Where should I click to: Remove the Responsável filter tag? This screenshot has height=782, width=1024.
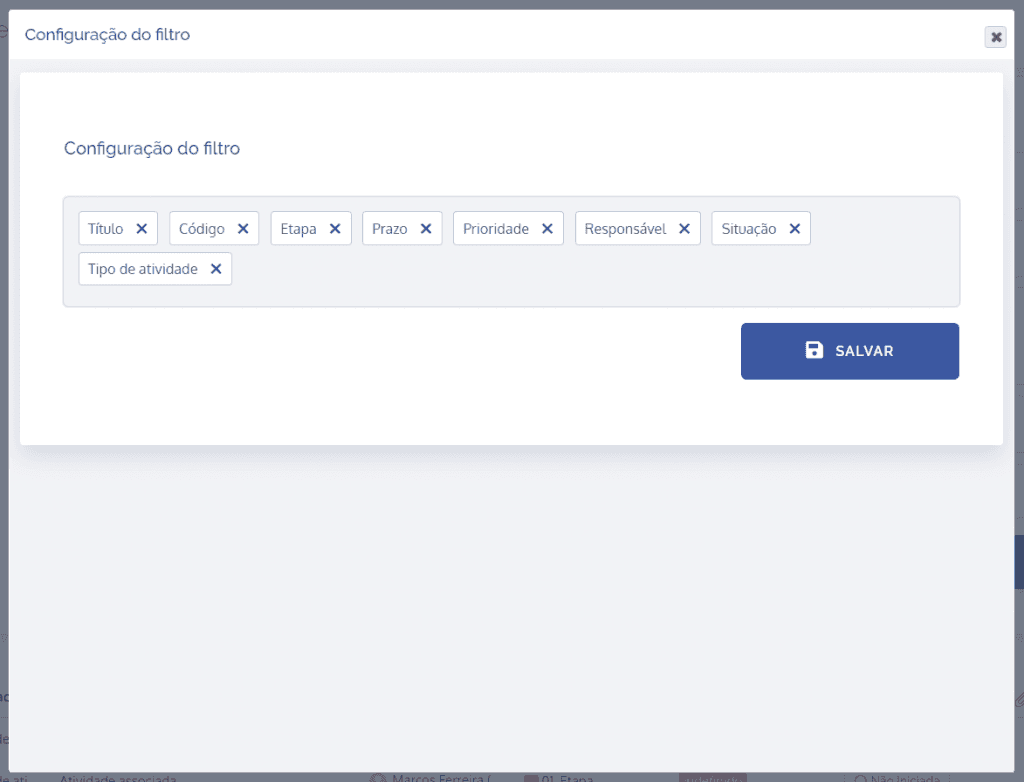coord(684,229)
